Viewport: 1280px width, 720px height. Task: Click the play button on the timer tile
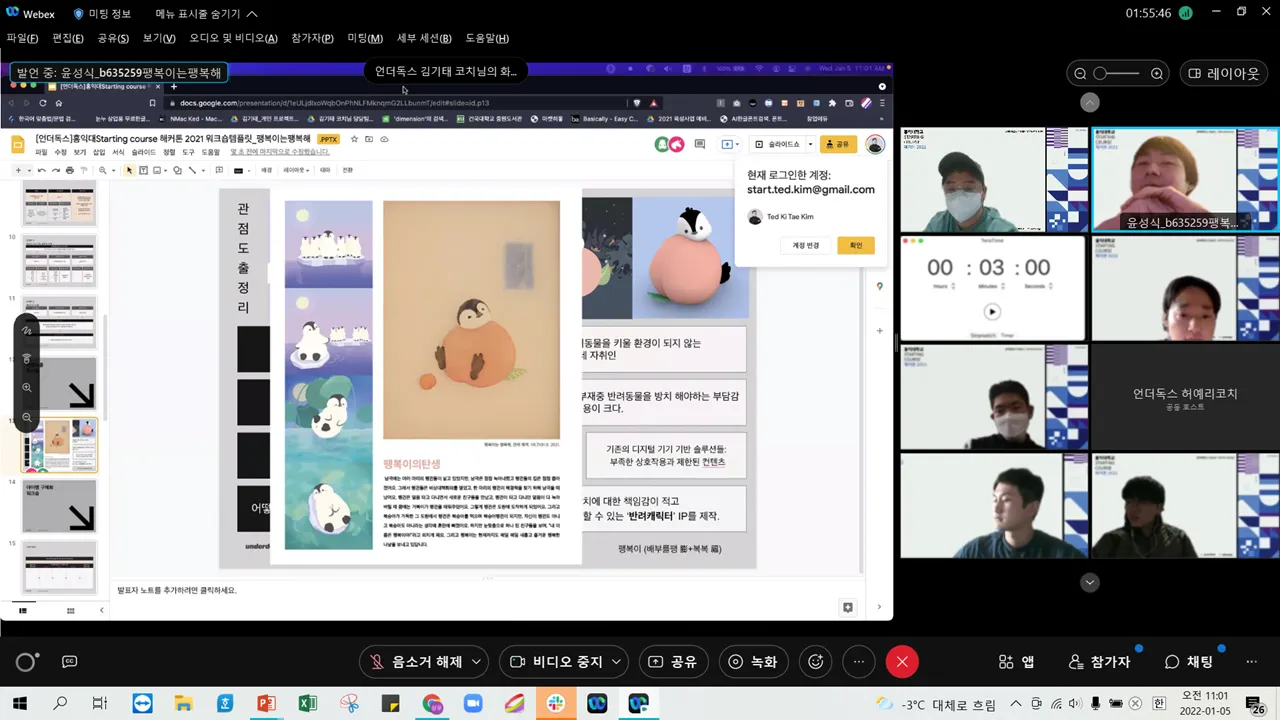(992, 311)
